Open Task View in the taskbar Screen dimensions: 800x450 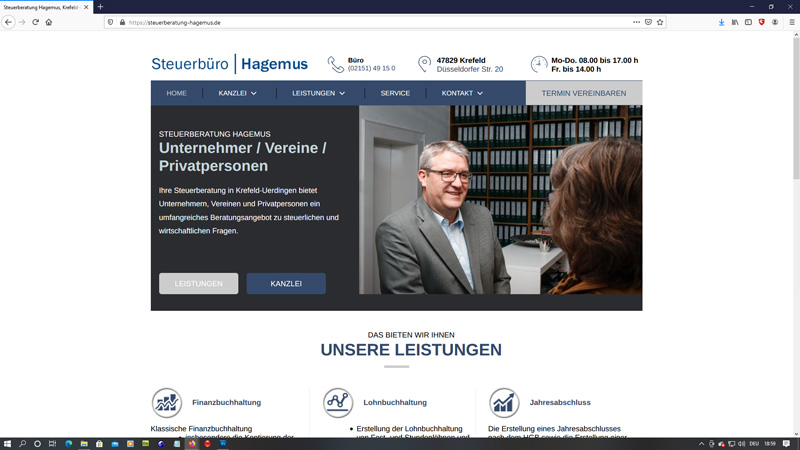tap(52, 444)
